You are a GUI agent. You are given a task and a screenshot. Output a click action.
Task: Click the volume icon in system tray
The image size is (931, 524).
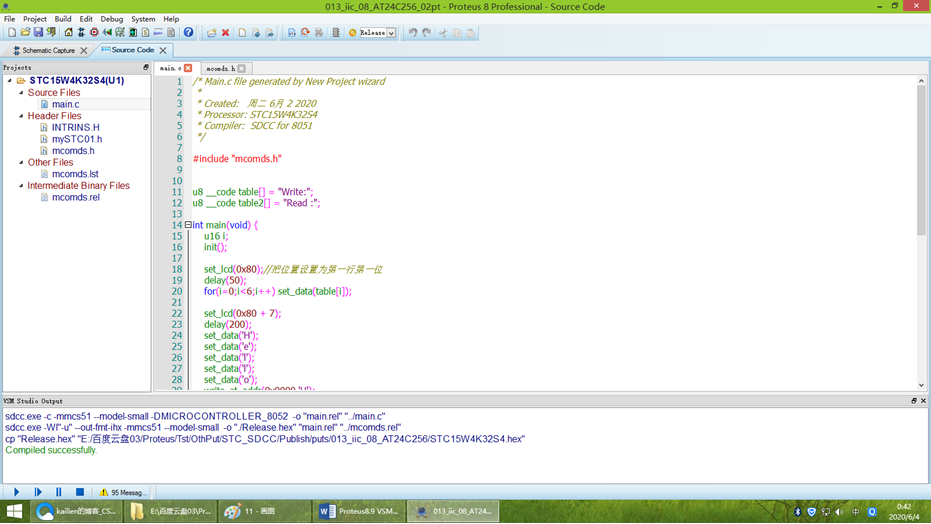tap(839, 512)
